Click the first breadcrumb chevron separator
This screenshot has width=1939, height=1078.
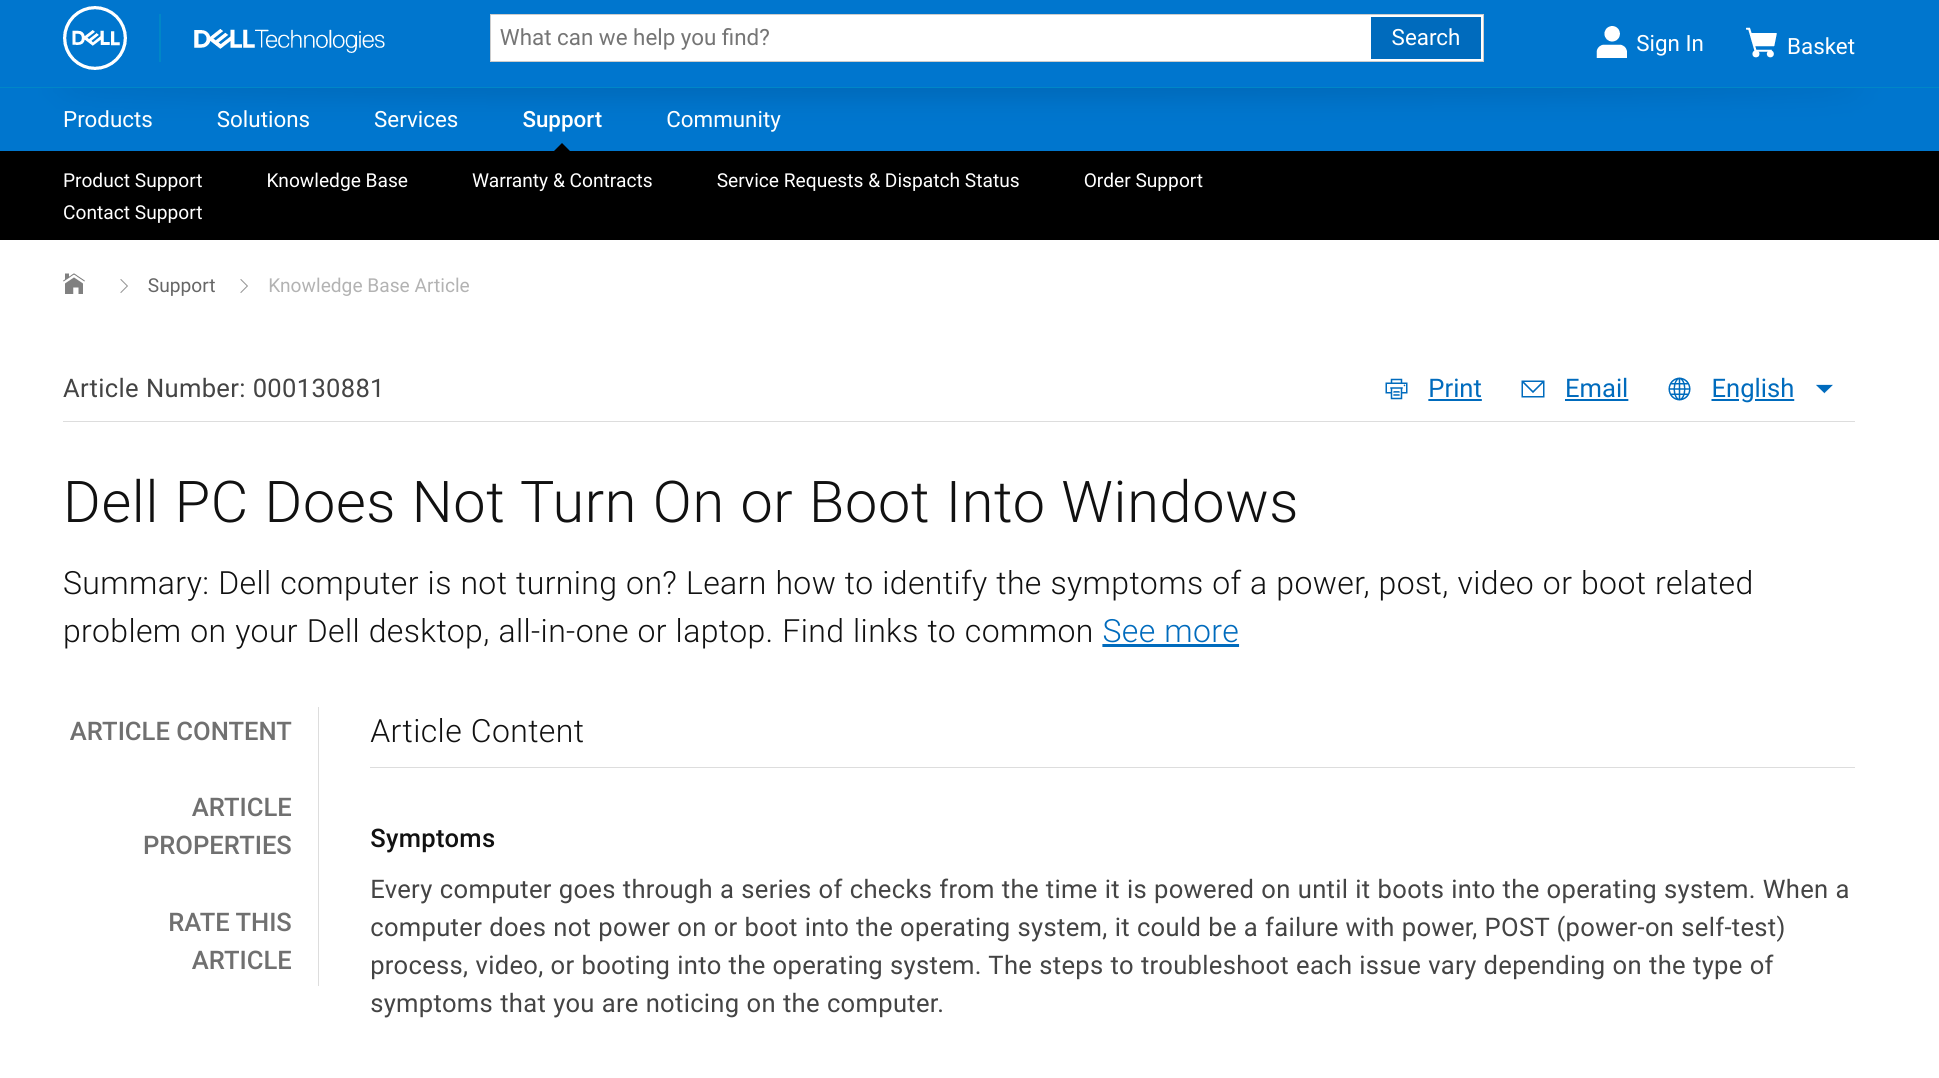[x=124, y=286]
